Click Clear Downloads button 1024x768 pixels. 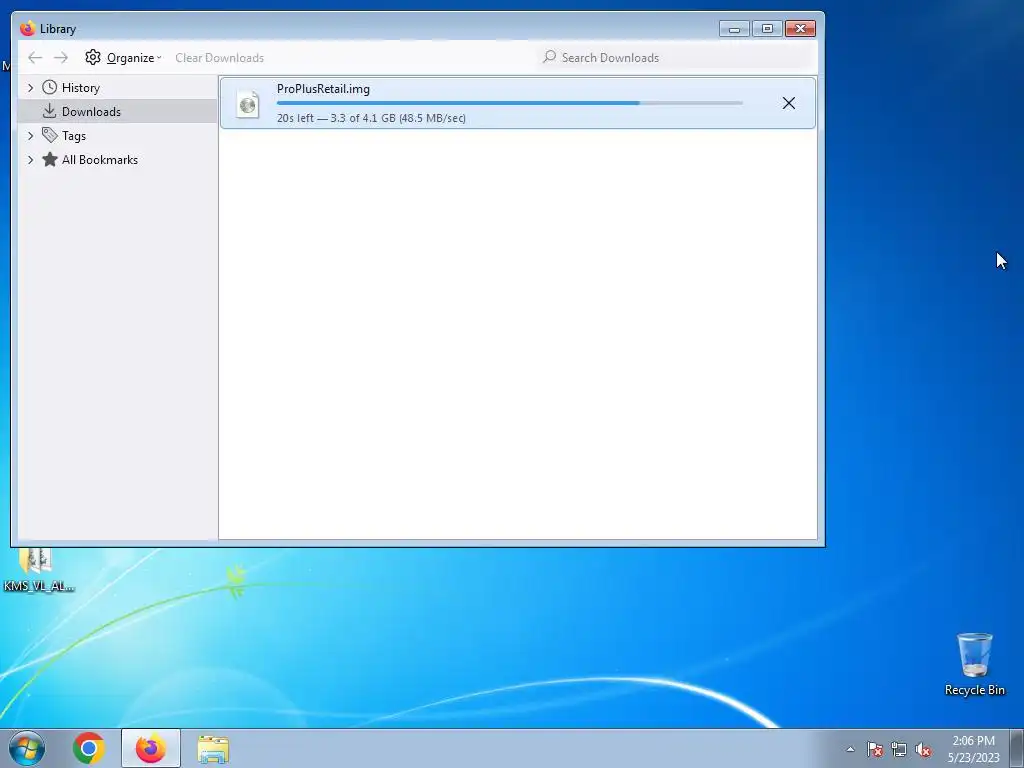219,57
